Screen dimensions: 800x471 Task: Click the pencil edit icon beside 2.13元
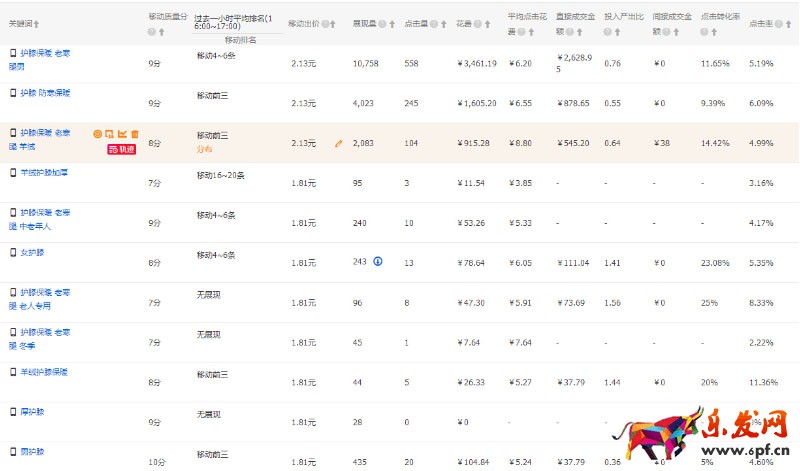(338, 144)
